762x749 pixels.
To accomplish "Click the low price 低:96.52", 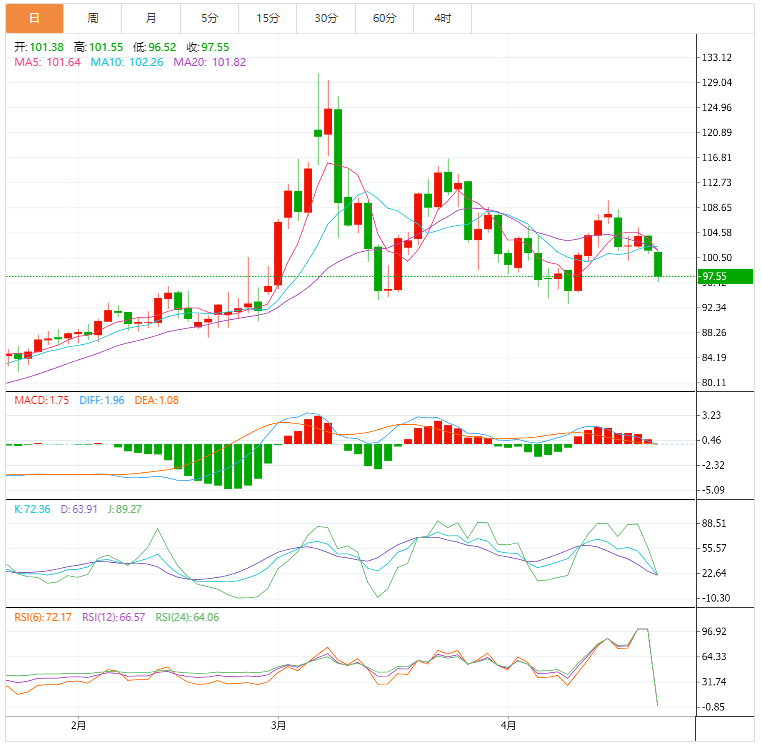I will (155, 47).
